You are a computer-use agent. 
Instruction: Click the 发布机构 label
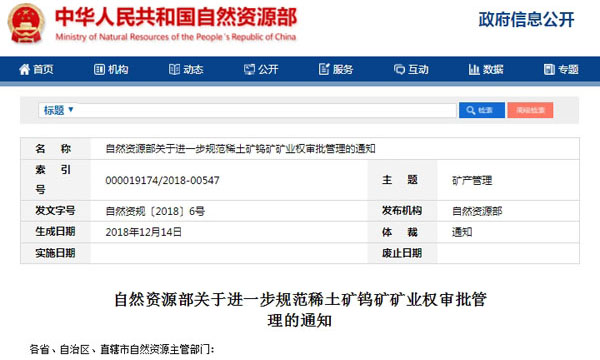[402, 210]
